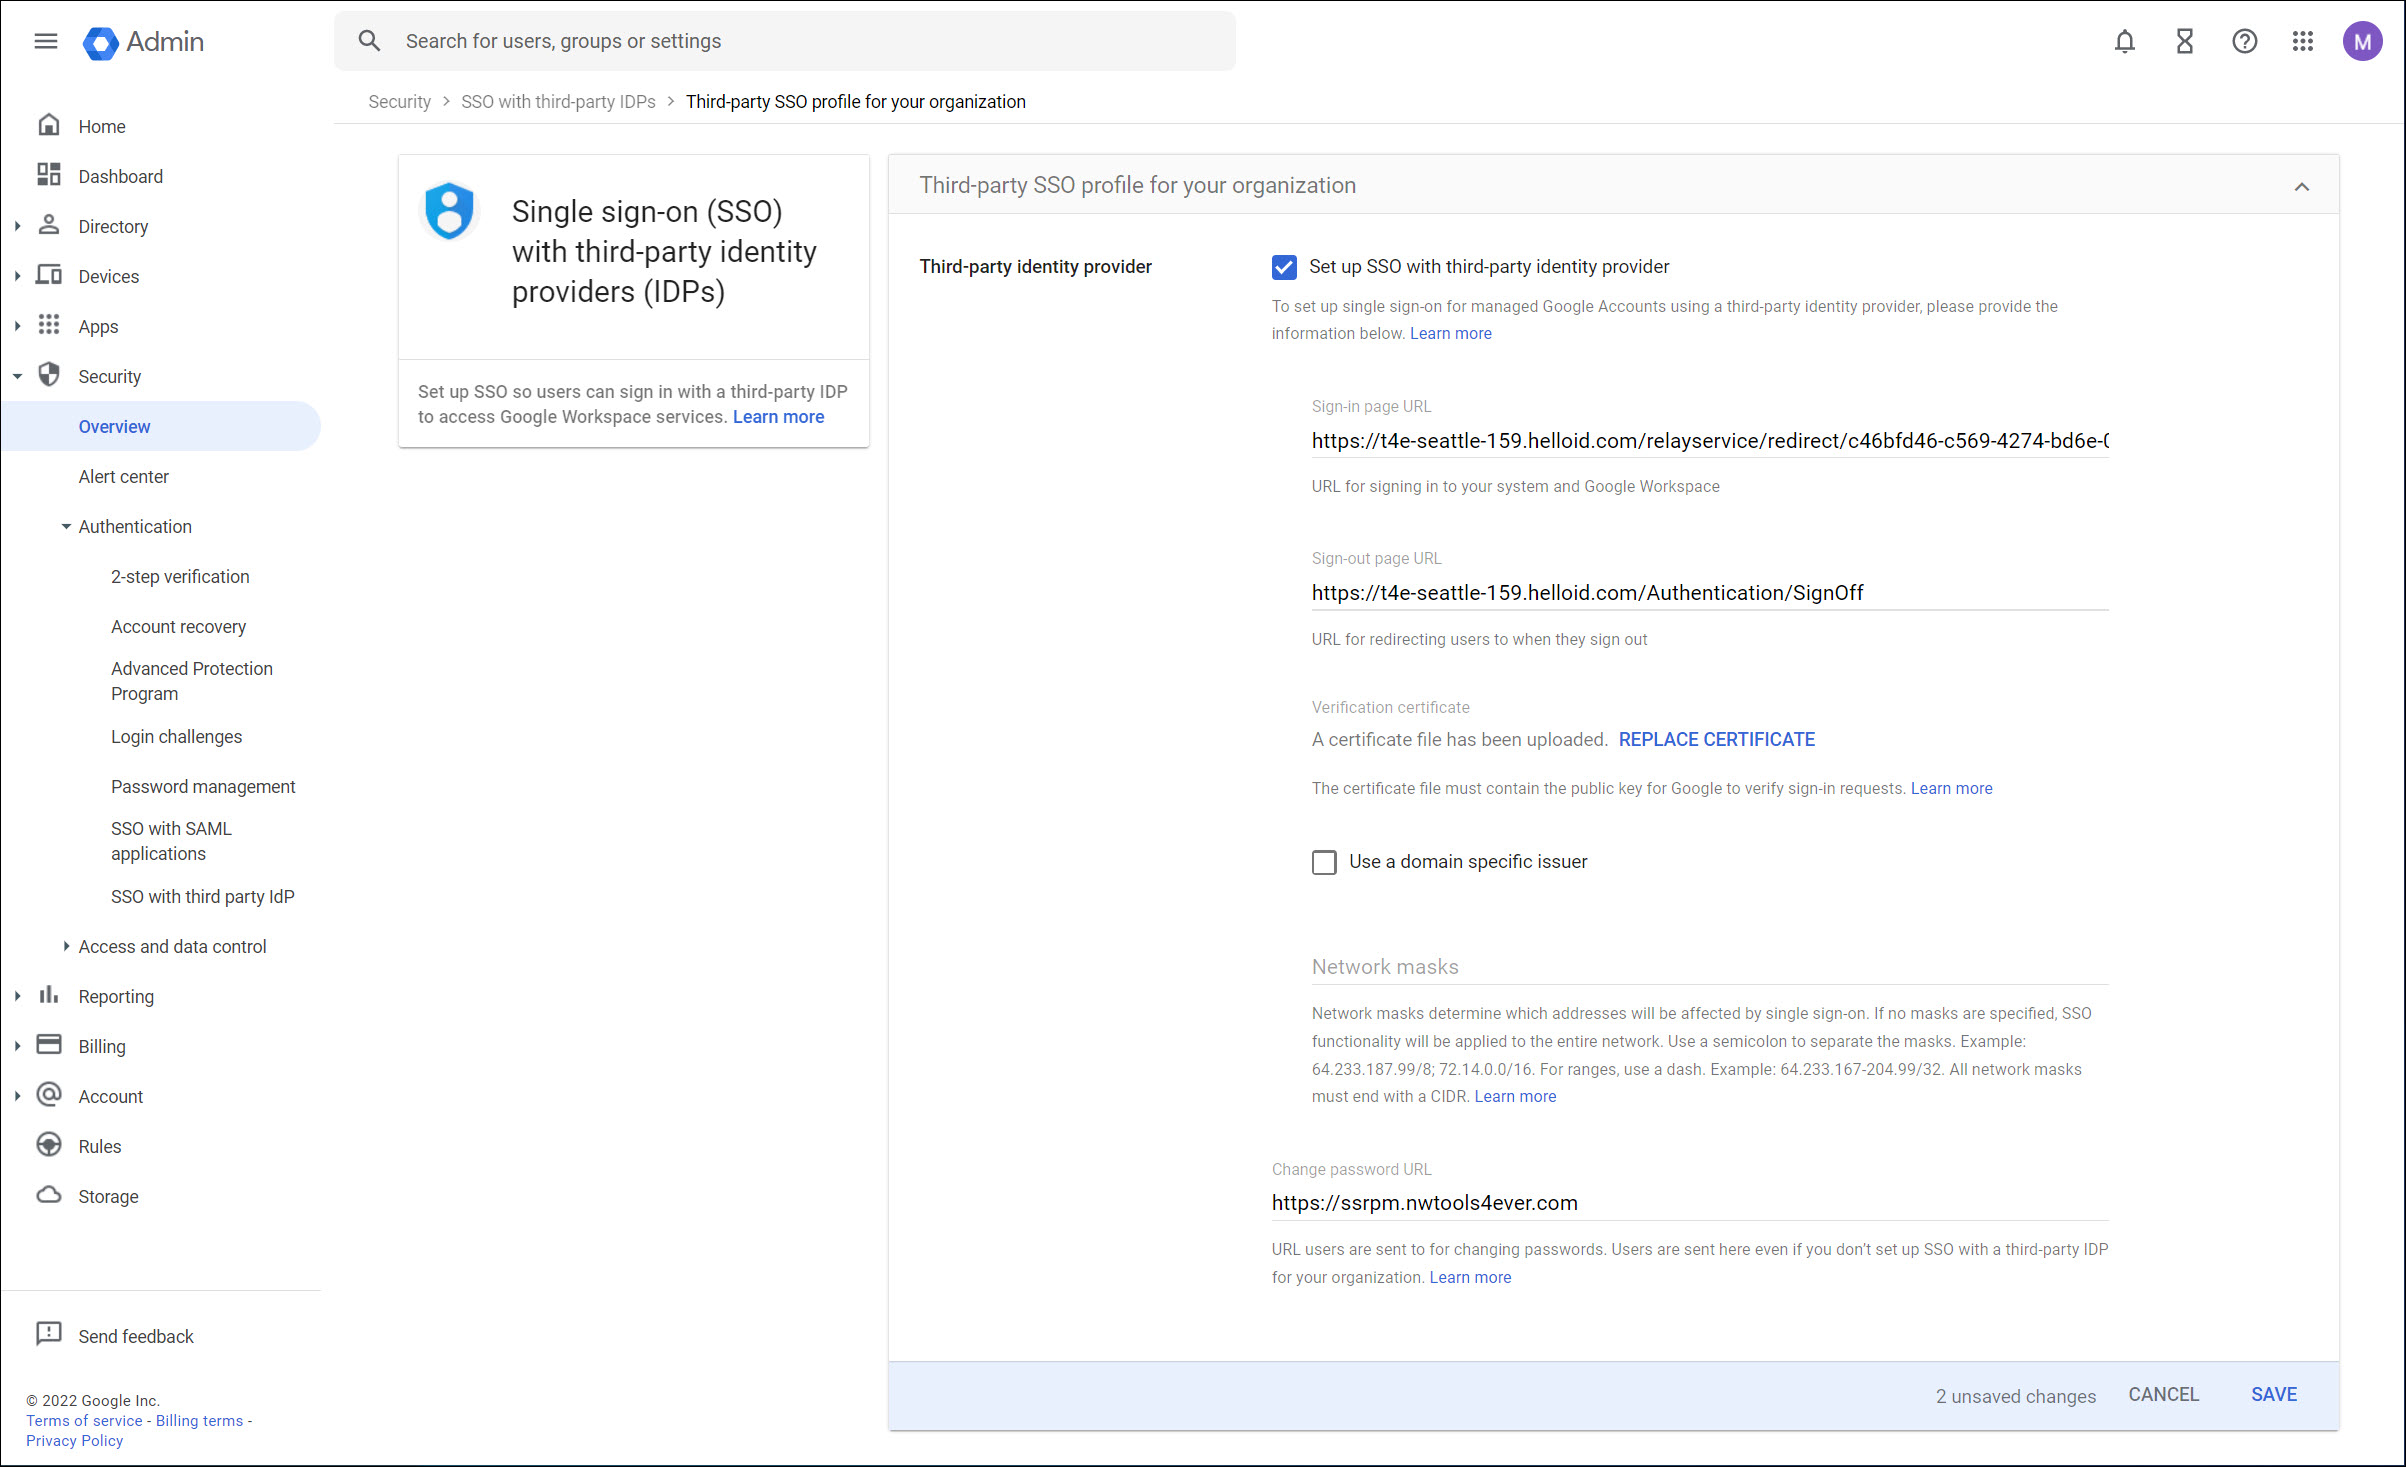Open Alert center
2406x1467 pixels.
tap(124, 476)
